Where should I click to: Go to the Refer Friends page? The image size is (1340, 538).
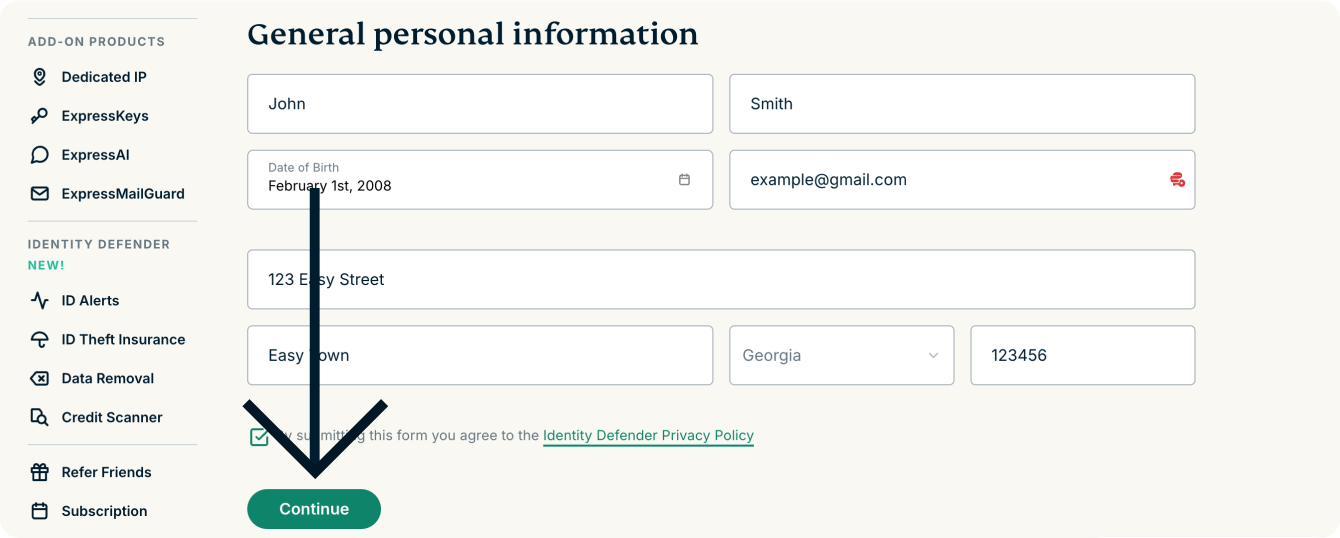(x=106, y=472)
